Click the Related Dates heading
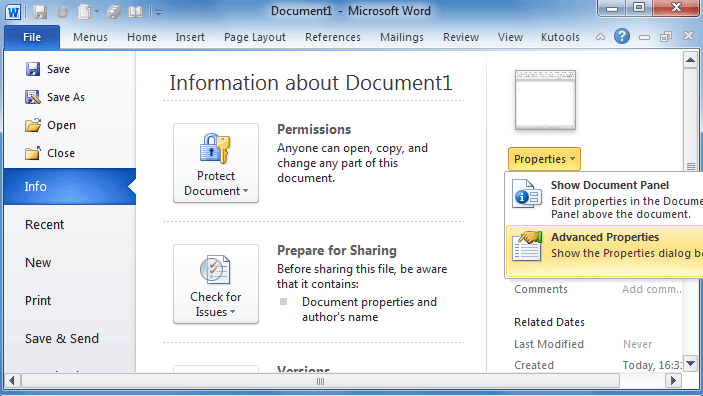Screen dimensions: 703x396 [549, 322]
